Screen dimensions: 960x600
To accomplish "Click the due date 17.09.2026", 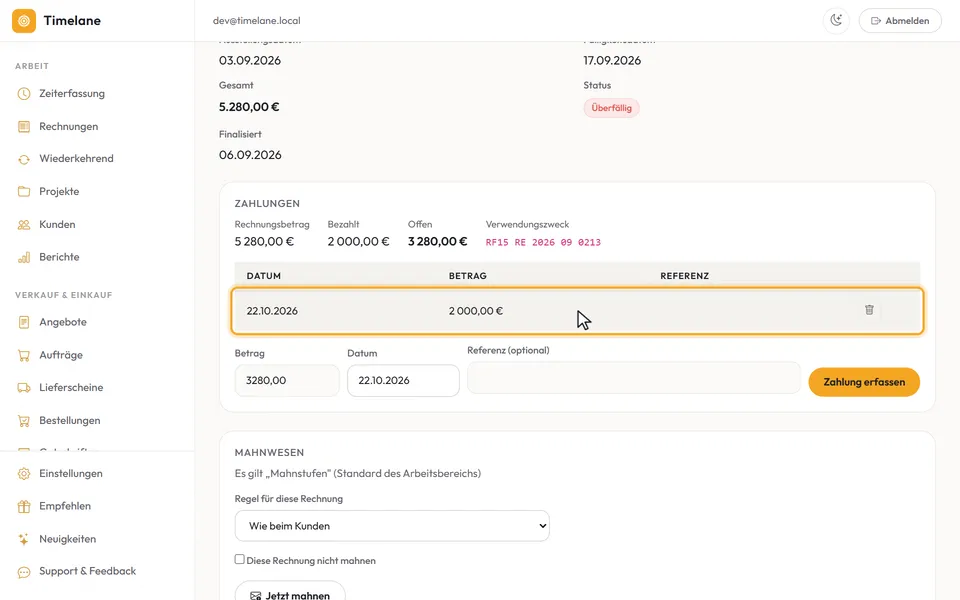I will pyautogui.click(x=612, y=61).
